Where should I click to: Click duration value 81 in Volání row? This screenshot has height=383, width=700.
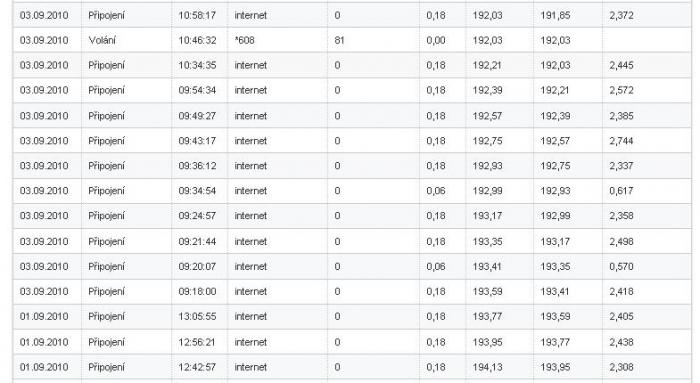[339, 40]
